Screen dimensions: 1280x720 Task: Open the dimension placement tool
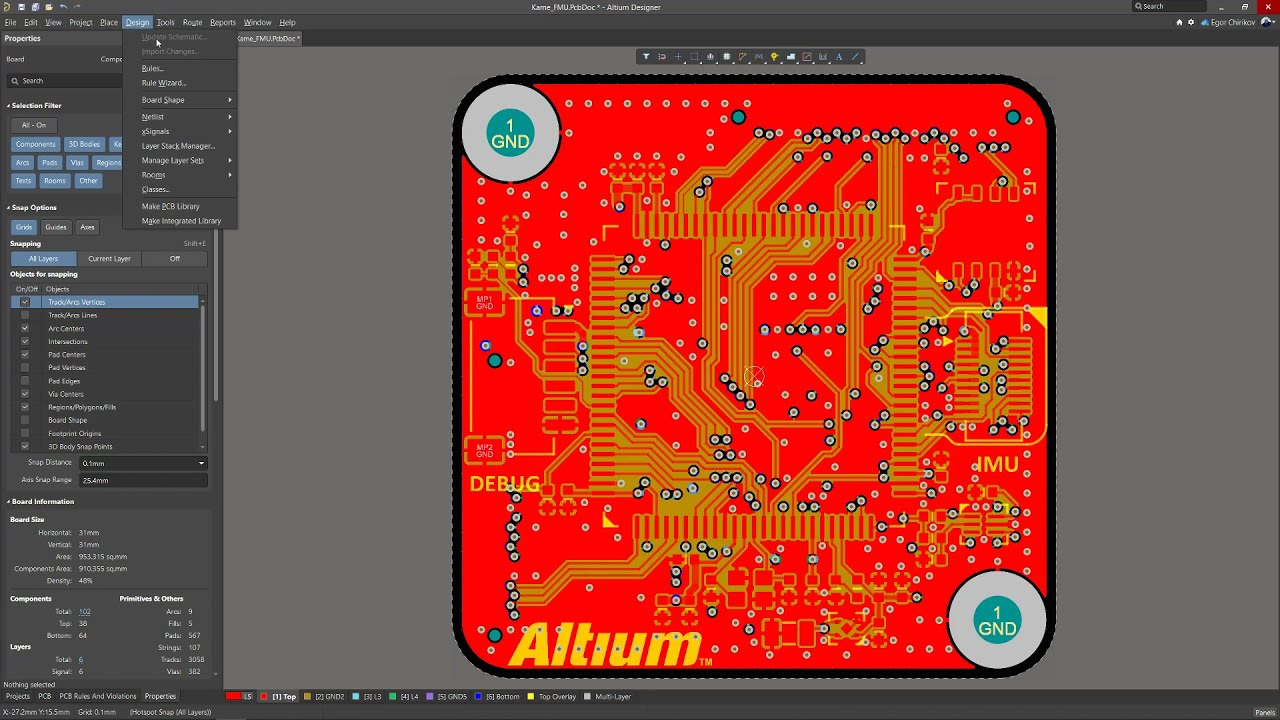[823, 57]
